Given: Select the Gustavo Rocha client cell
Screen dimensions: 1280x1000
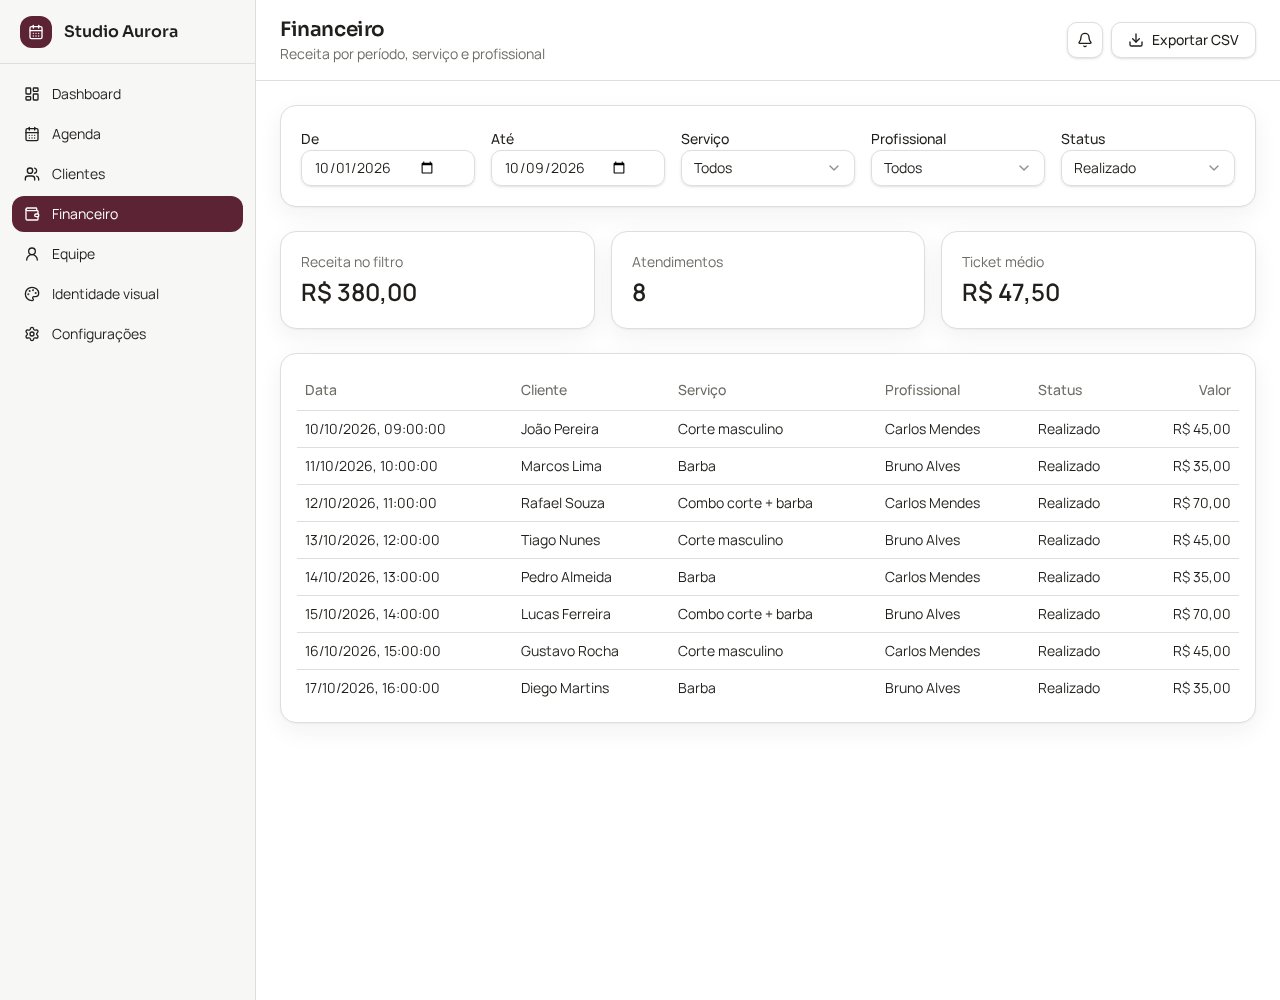Looking at the screenshot, I should tap(570, 651).
